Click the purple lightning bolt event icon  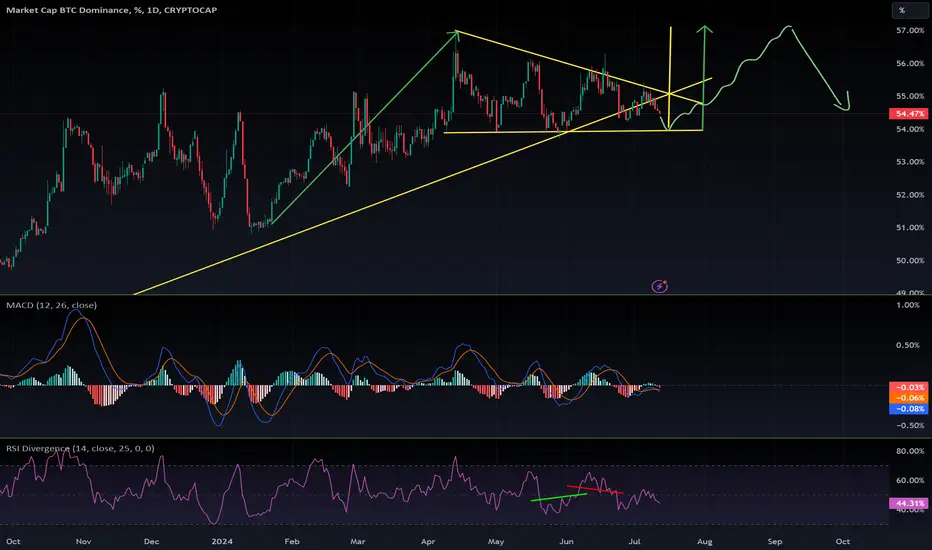click(659, 287)
